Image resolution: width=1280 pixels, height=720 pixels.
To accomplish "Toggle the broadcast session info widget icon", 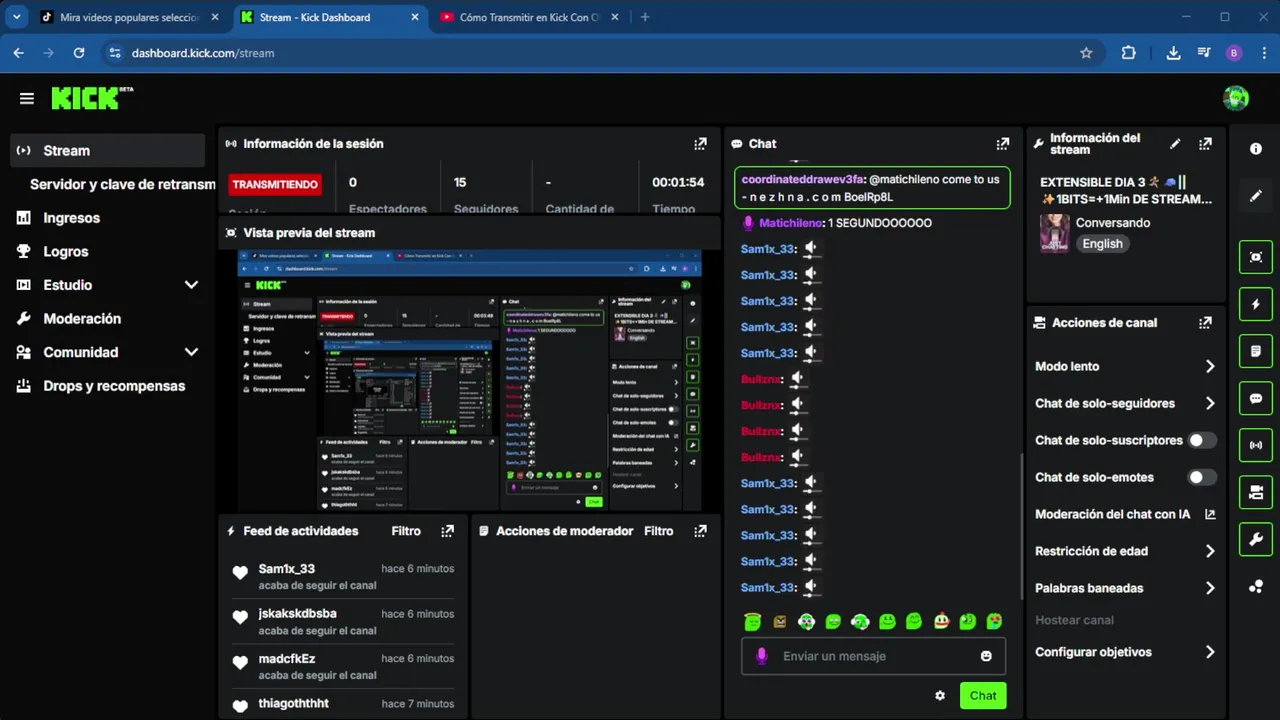I will (1256, 445).
